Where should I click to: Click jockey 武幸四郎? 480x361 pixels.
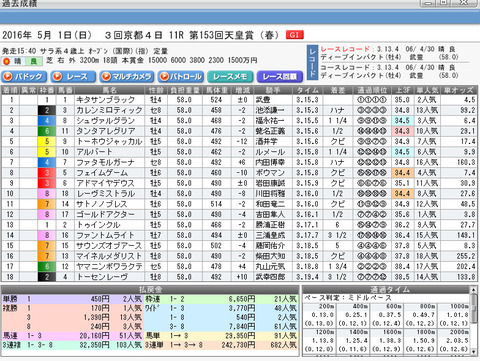click(x=270, y=277)
